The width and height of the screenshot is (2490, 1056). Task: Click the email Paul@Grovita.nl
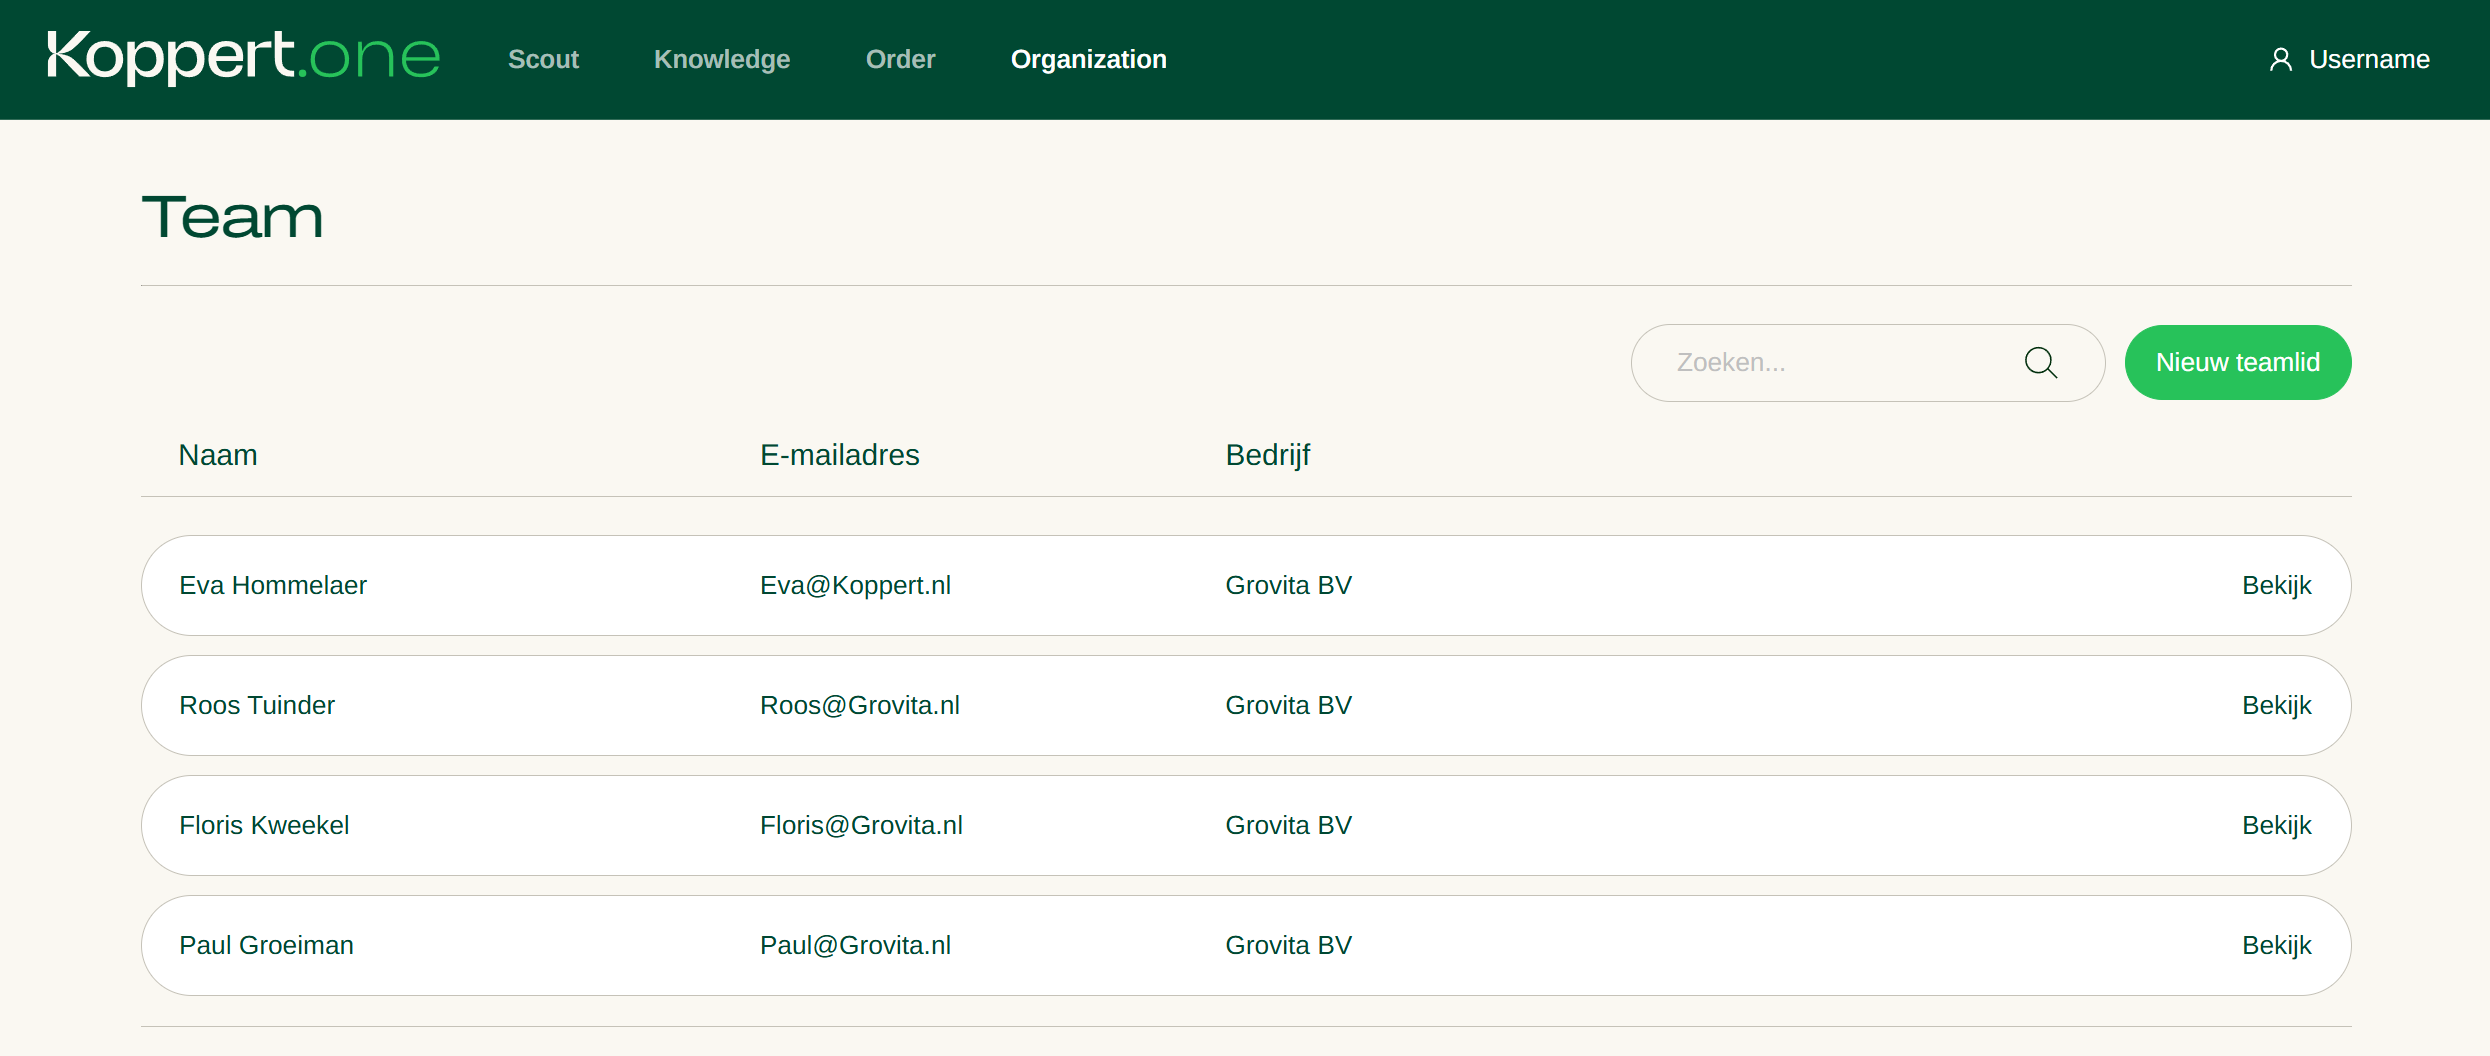pos(855,945)
